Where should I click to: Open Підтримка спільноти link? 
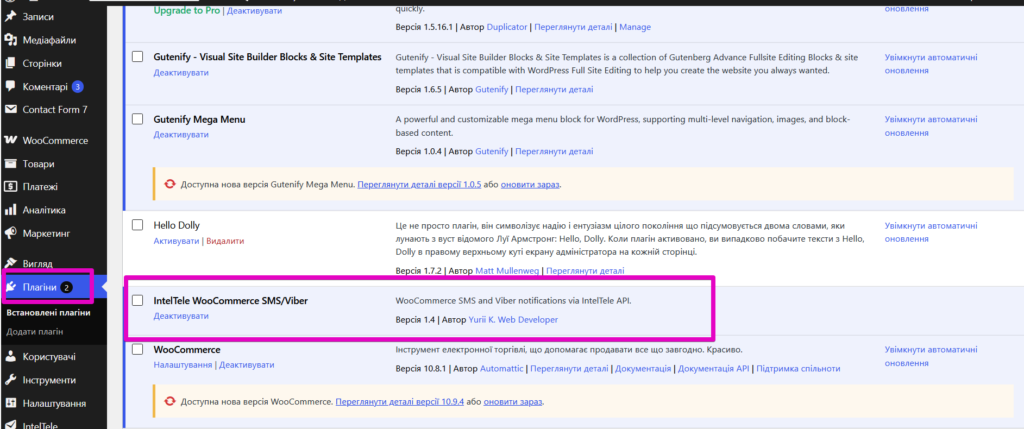pos(798,369)
